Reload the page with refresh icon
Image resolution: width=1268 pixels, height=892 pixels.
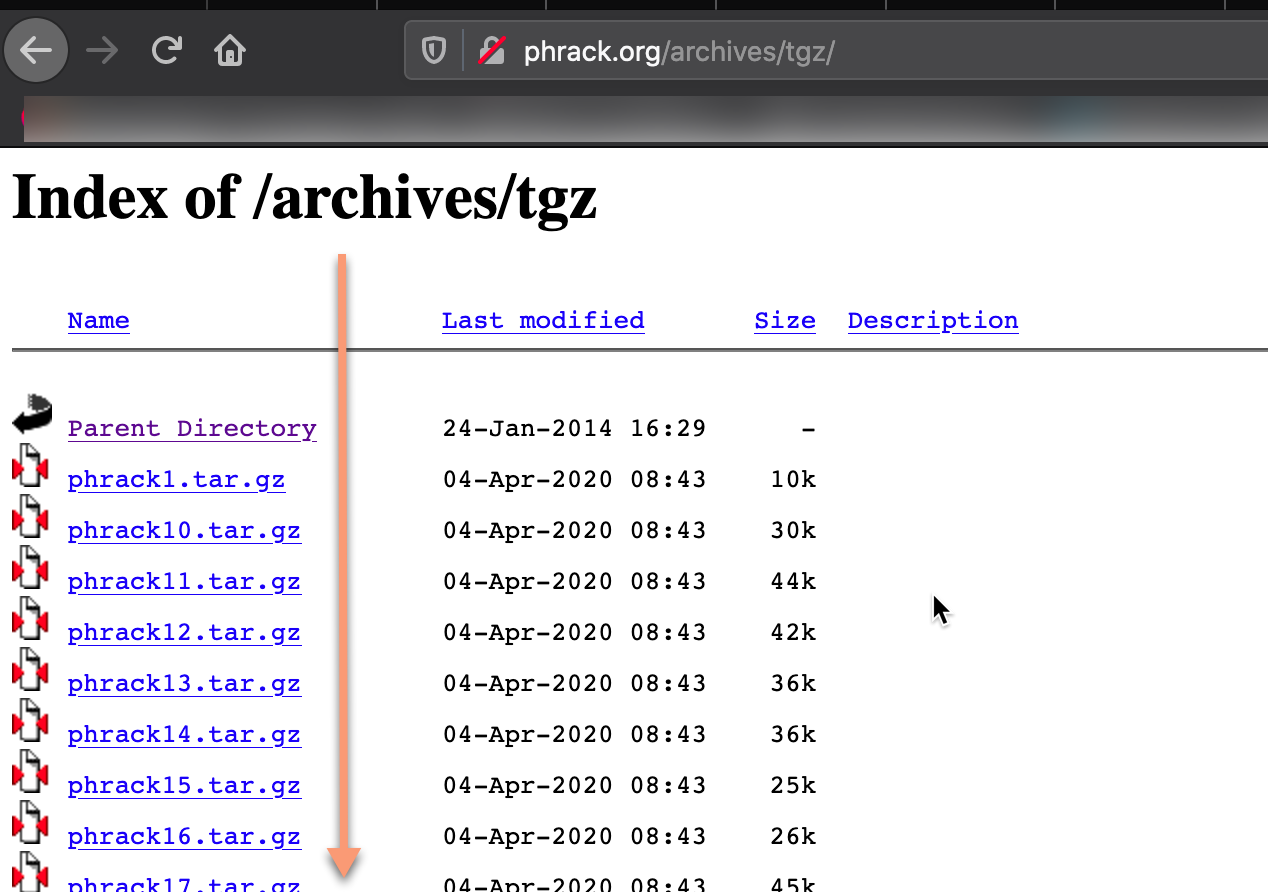[x=166, y=50]
